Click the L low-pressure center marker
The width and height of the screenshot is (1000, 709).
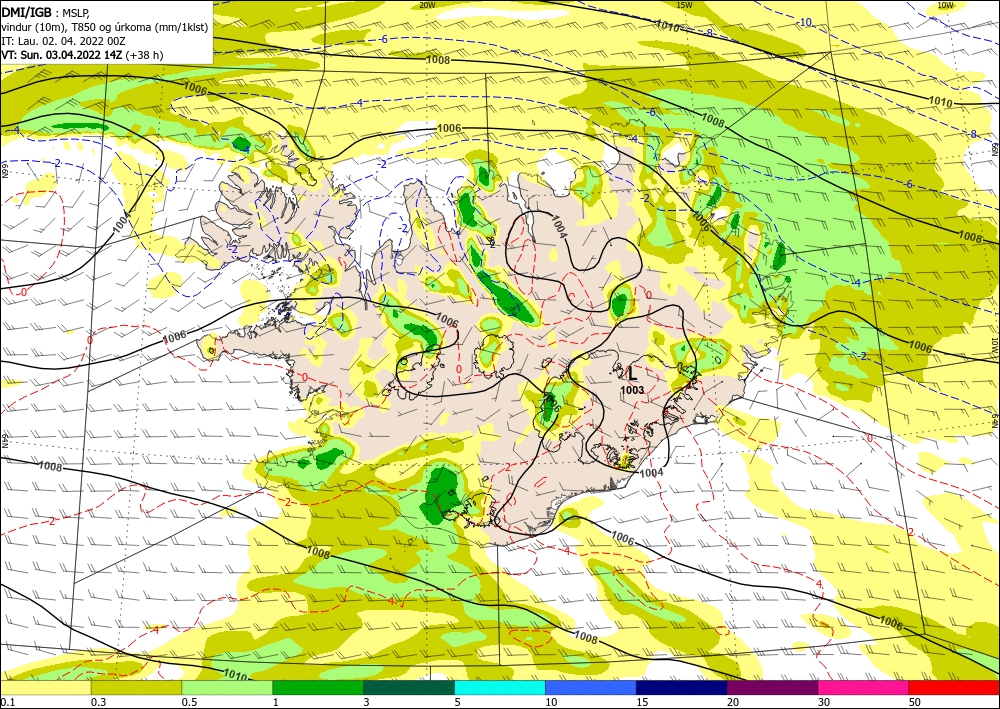633,373
